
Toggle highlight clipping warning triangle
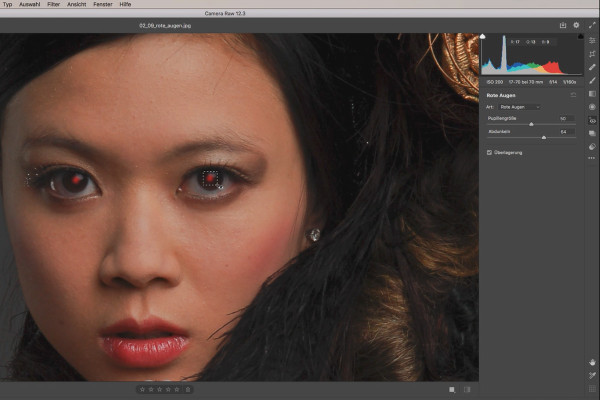tap(580, 36)
